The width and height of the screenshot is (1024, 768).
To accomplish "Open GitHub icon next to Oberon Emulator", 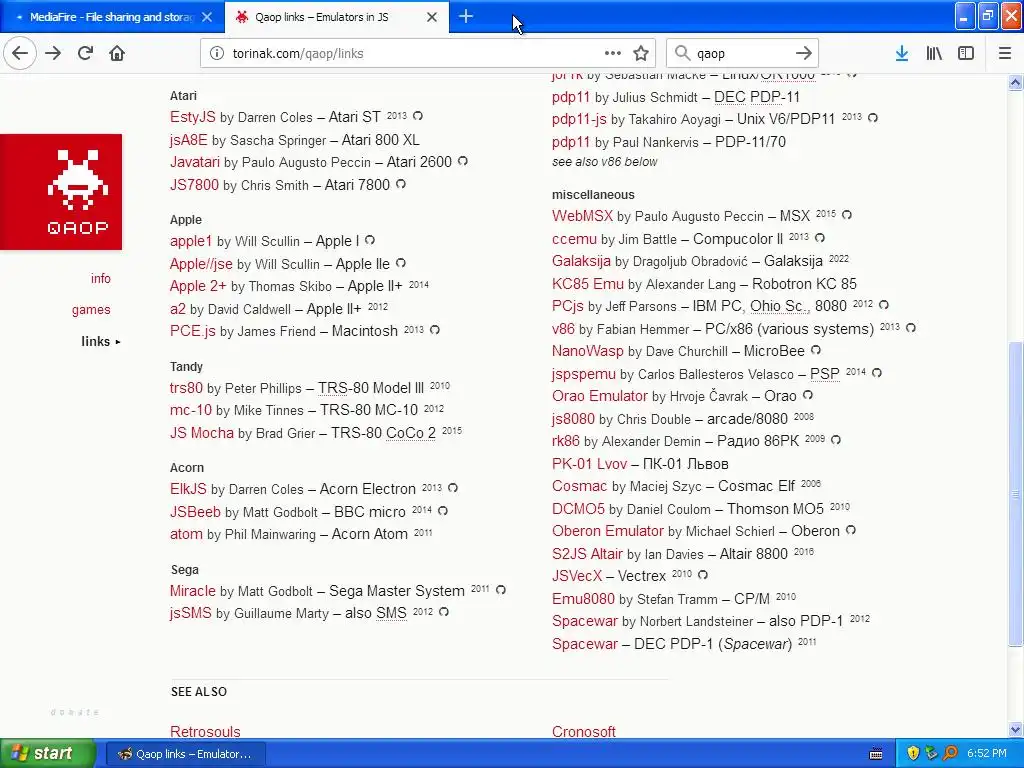I will [x=851, y=530].
